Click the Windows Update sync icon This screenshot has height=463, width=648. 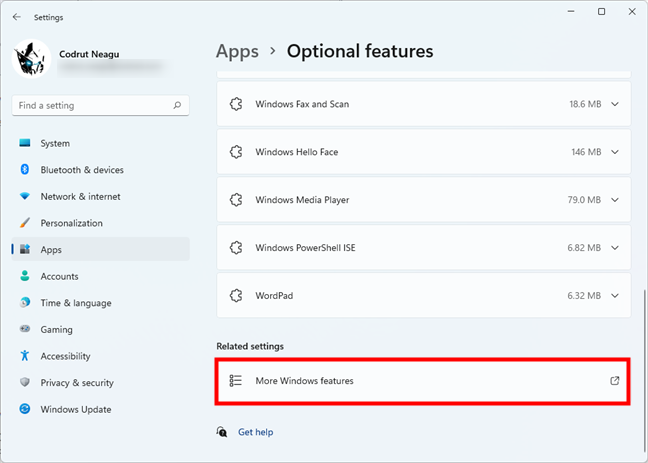tap(25, 409)
